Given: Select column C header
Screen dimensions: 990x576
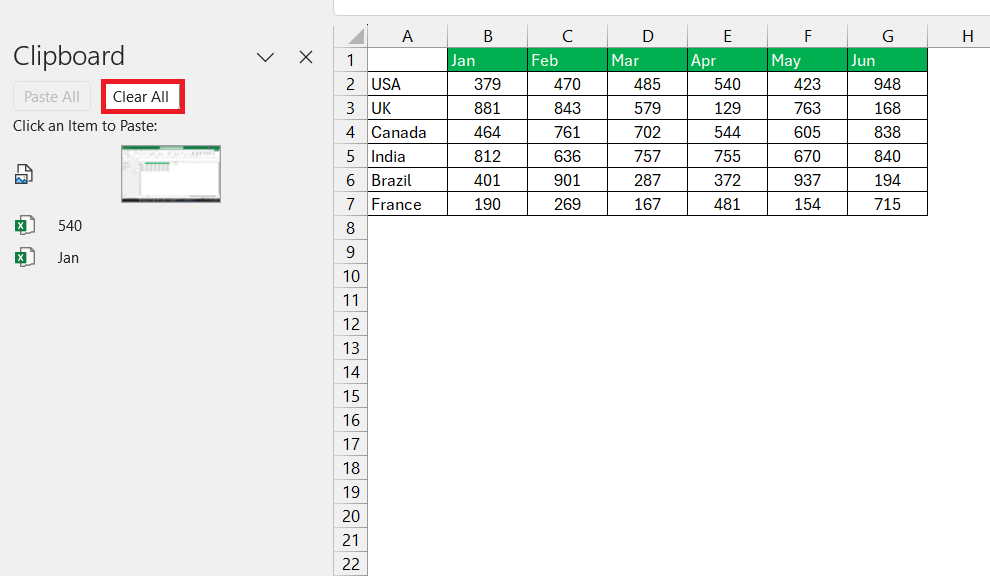Looking at the screenshot, I should click(568, 36).
